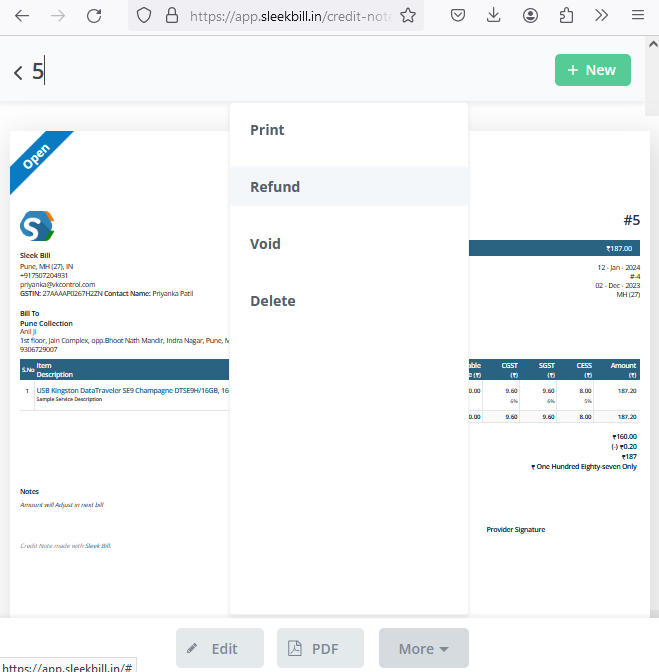Image resolution: width=659 pixels, height=672 pixels.
Task: Select Print from the More menu
Action: (x=267, y=130)
